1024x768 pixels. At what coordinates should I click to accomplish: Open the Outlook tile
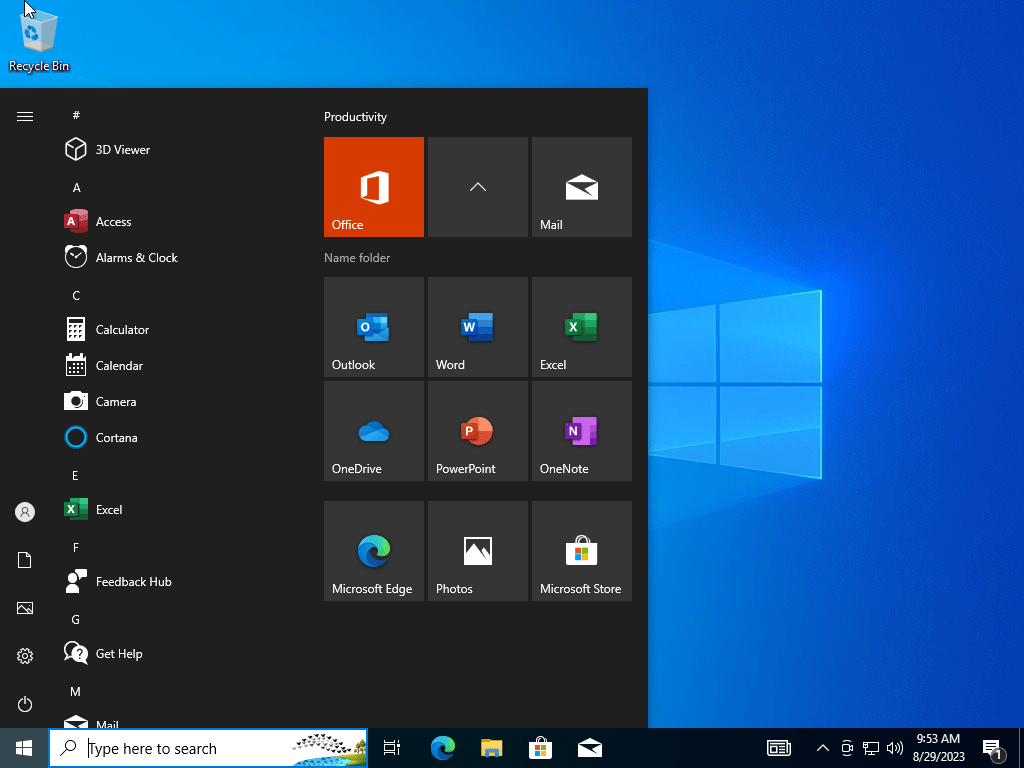point(374,327)
